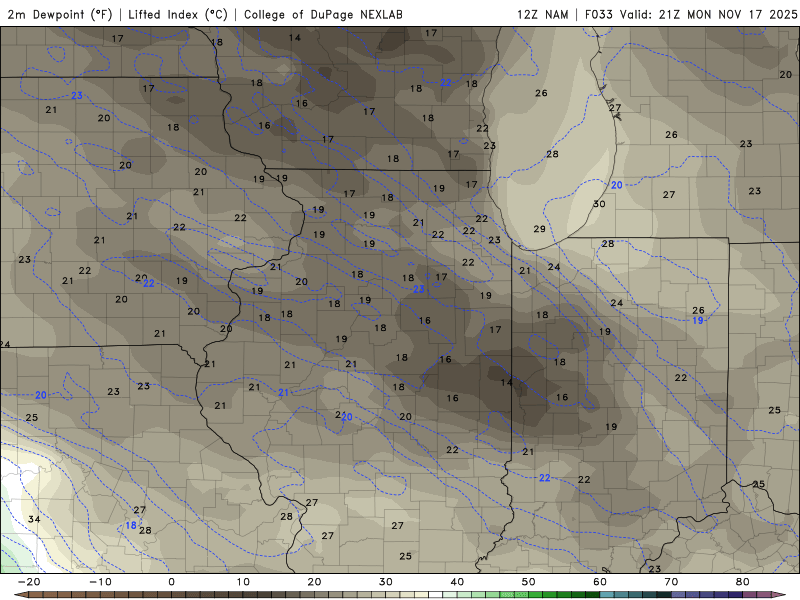800x600 pixels.
Task: Click the dewpoint value '30' over the lake
Action: [599, 204]
